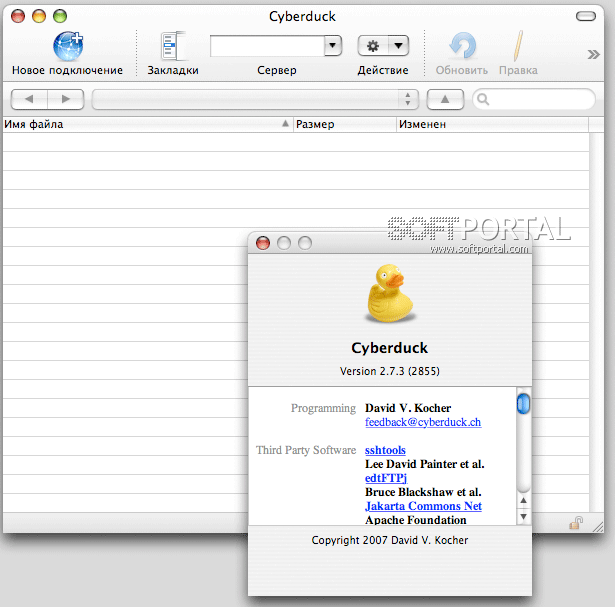This screenshot has height=607, width=615.
Task: Click the credits scroll up arrow
Action: [523, 500]
